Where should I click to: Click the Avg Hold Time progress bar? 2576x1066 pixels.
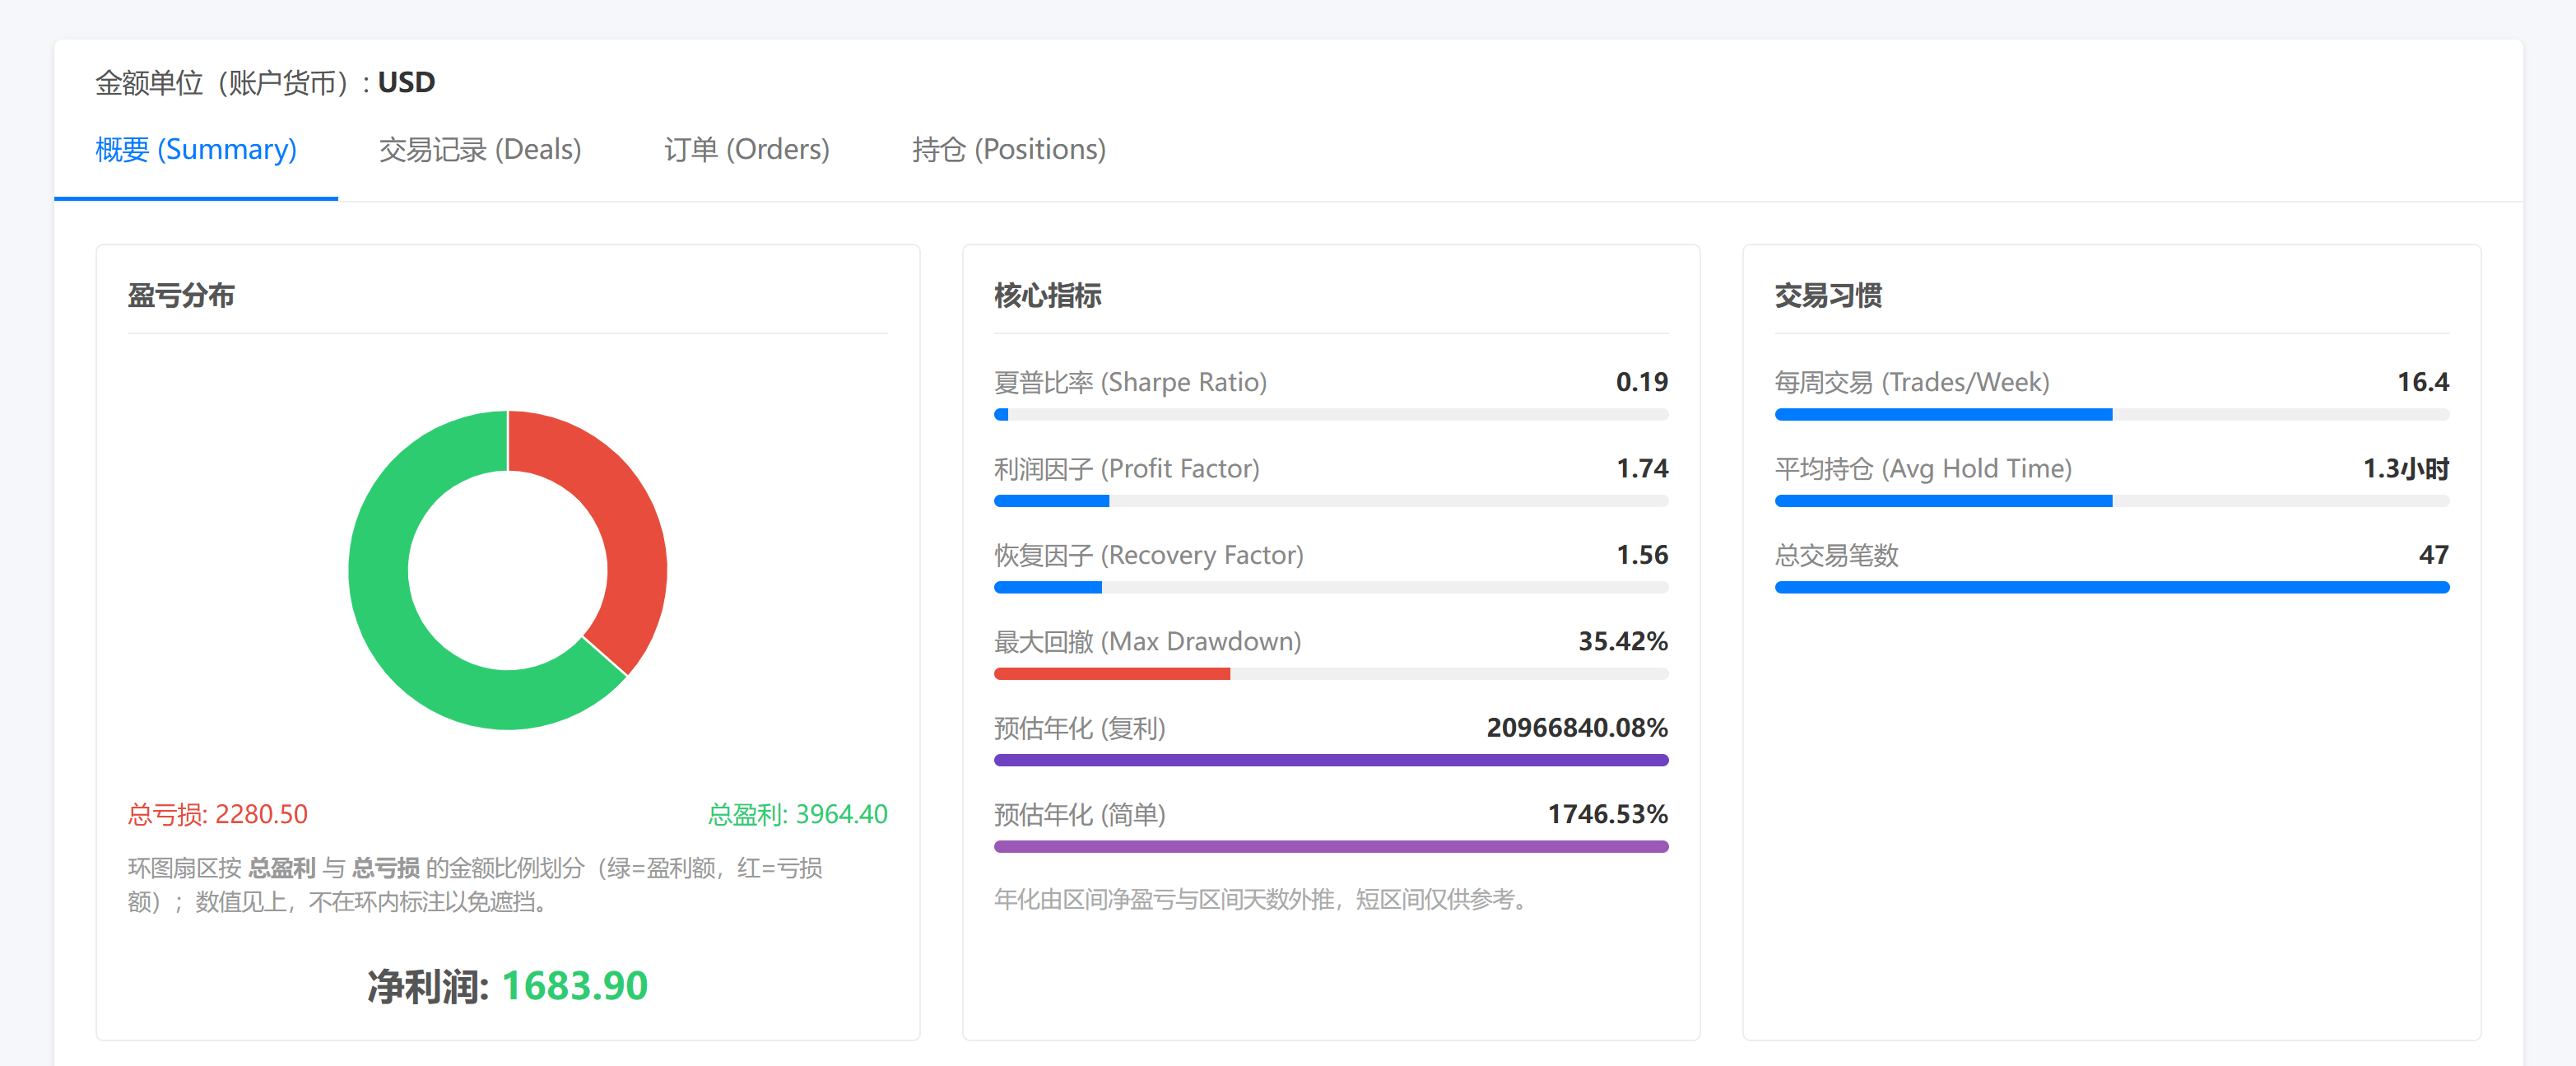2111,501
